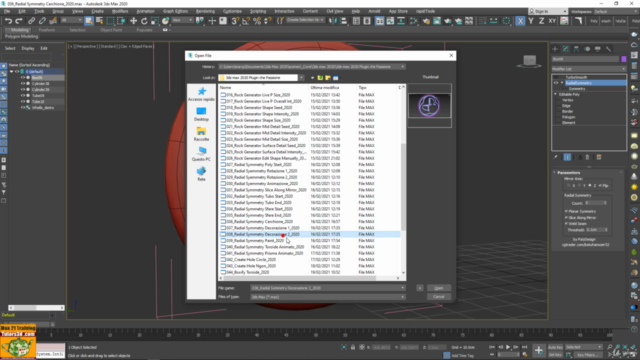The width and height of the screenshot is (640, 360).
Task: Remove modifier with trash icon
Action: tap(587, 157)
